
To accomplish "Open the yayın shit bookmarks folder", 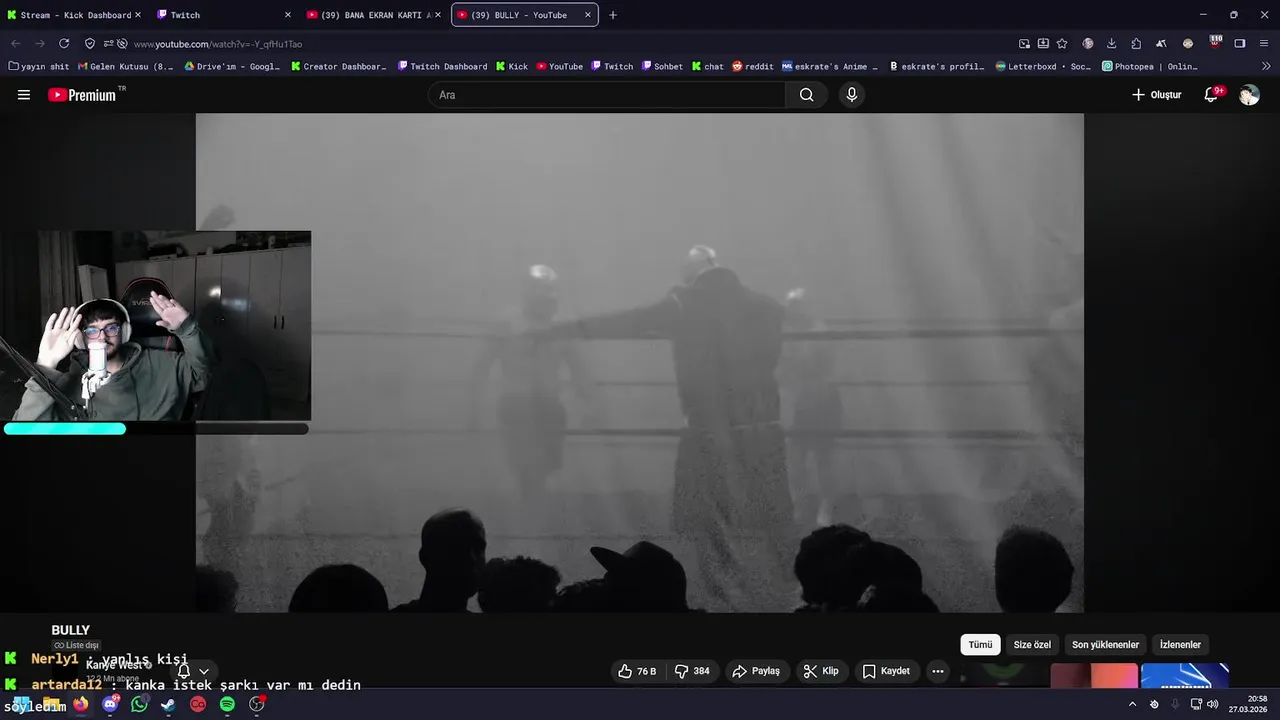I will pyautogui.click(x=39, y=66).
